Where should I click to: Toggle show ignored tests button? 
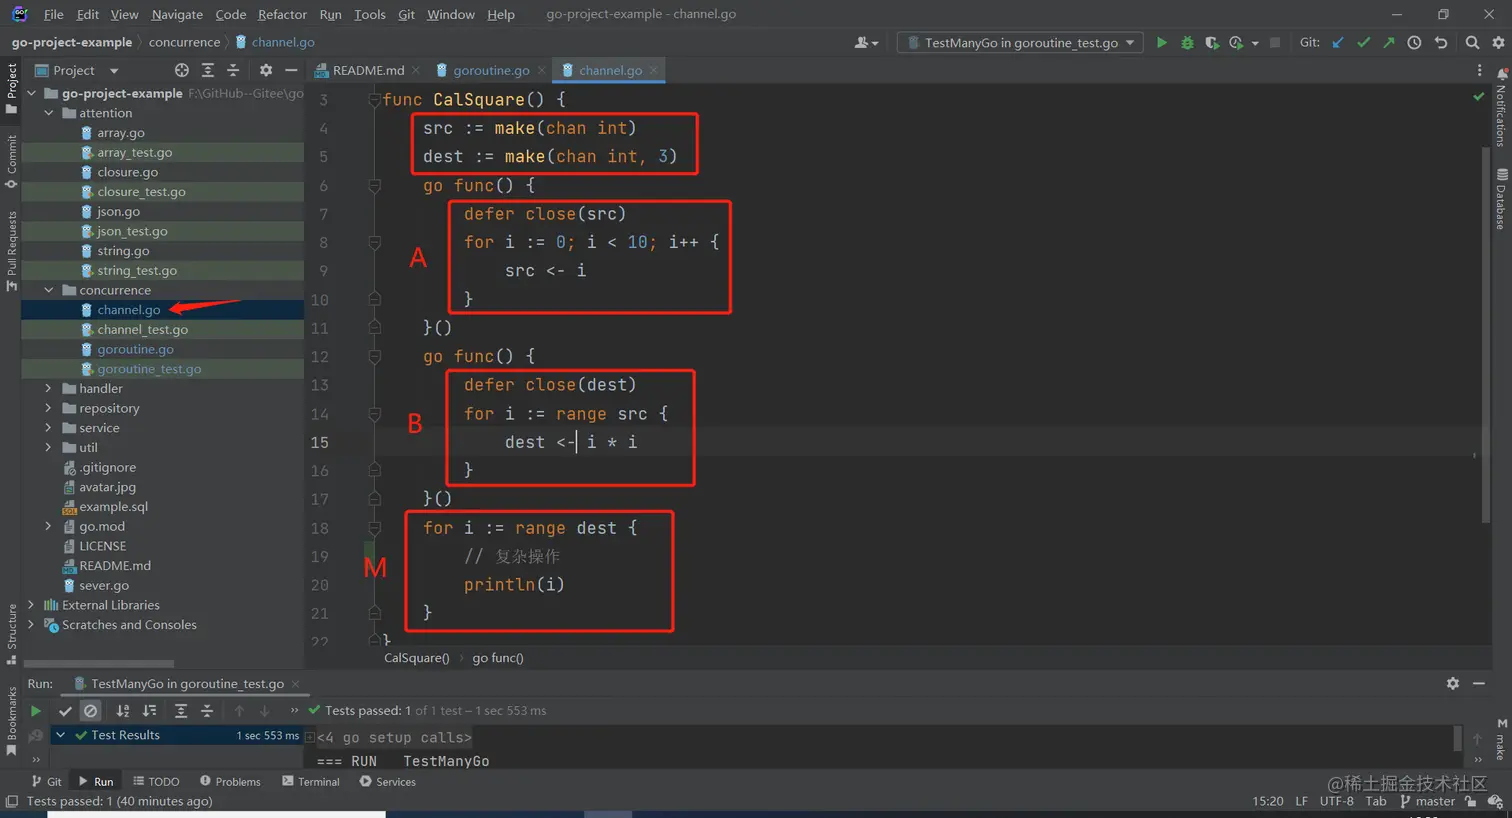tap(91, 711)
